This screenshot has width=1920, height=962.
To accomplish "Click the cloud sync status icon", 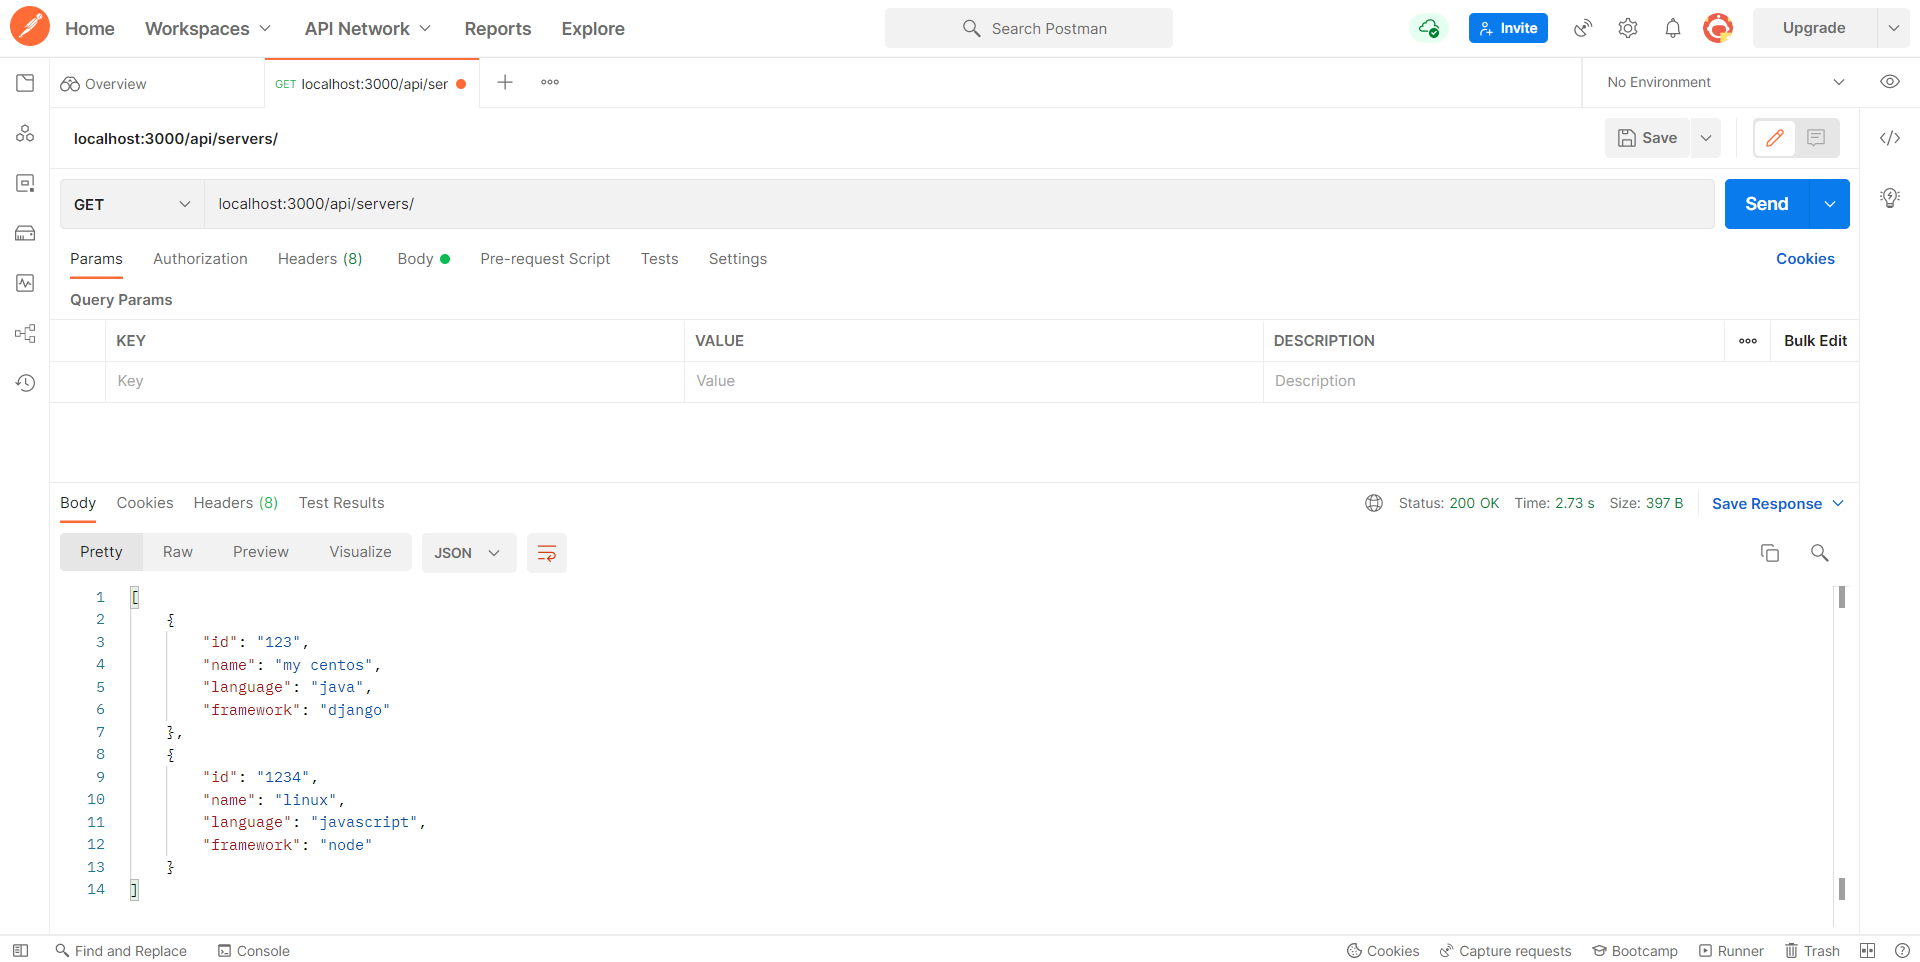I will point(1429,28).
